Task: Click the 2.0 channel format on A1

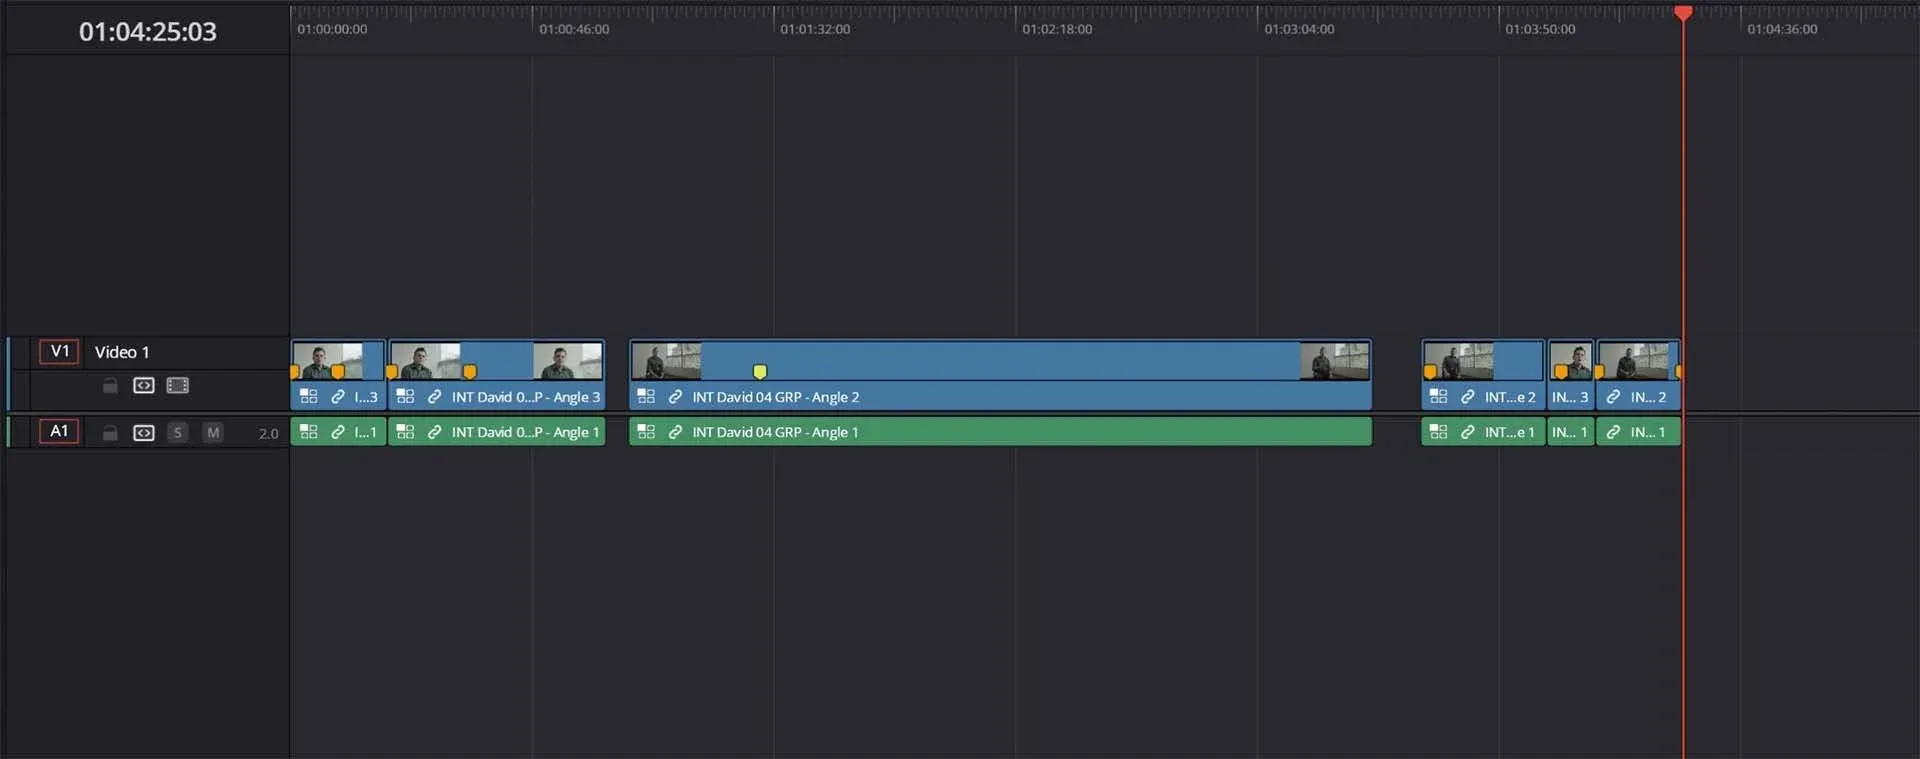Action: pyautogui.click(x=268, y=434)
